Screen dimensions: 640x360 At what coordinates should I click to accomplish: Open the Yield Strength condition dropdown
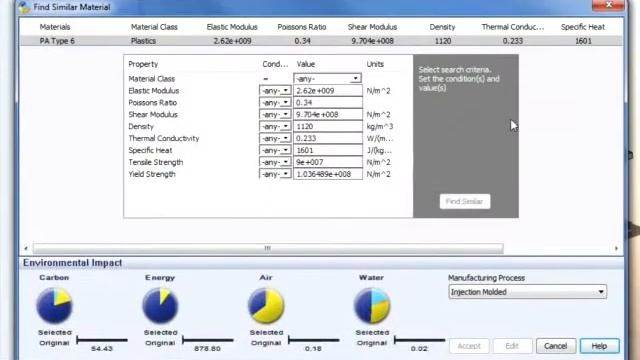pyautogui.click(x=286, y=174)
